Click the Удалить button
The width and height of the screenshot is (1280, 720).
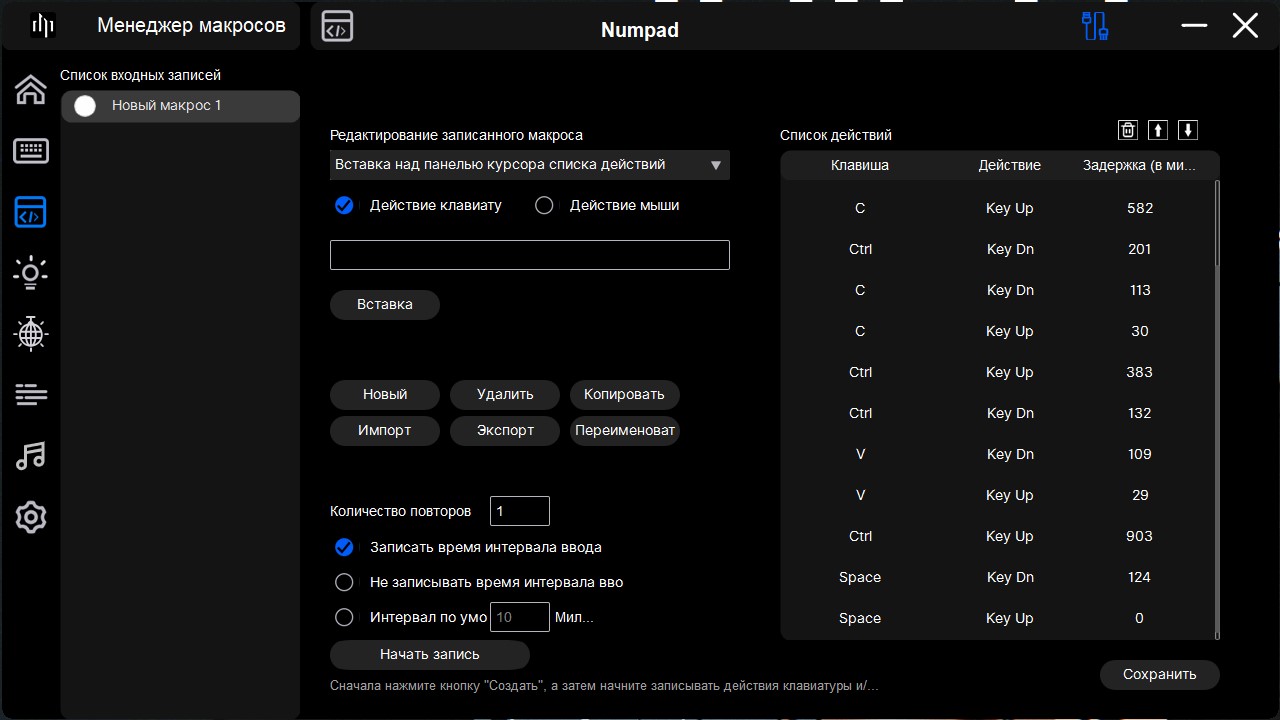tap(505, 395)
